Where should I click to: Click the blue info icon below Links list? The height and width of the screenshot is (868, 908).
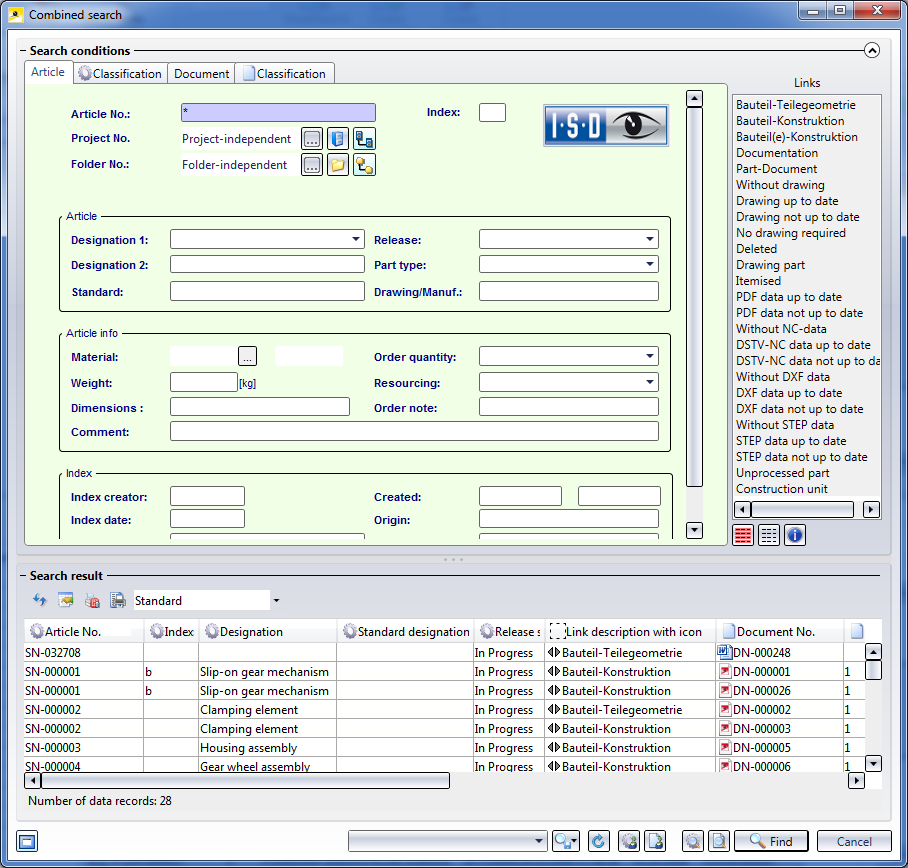794,535
